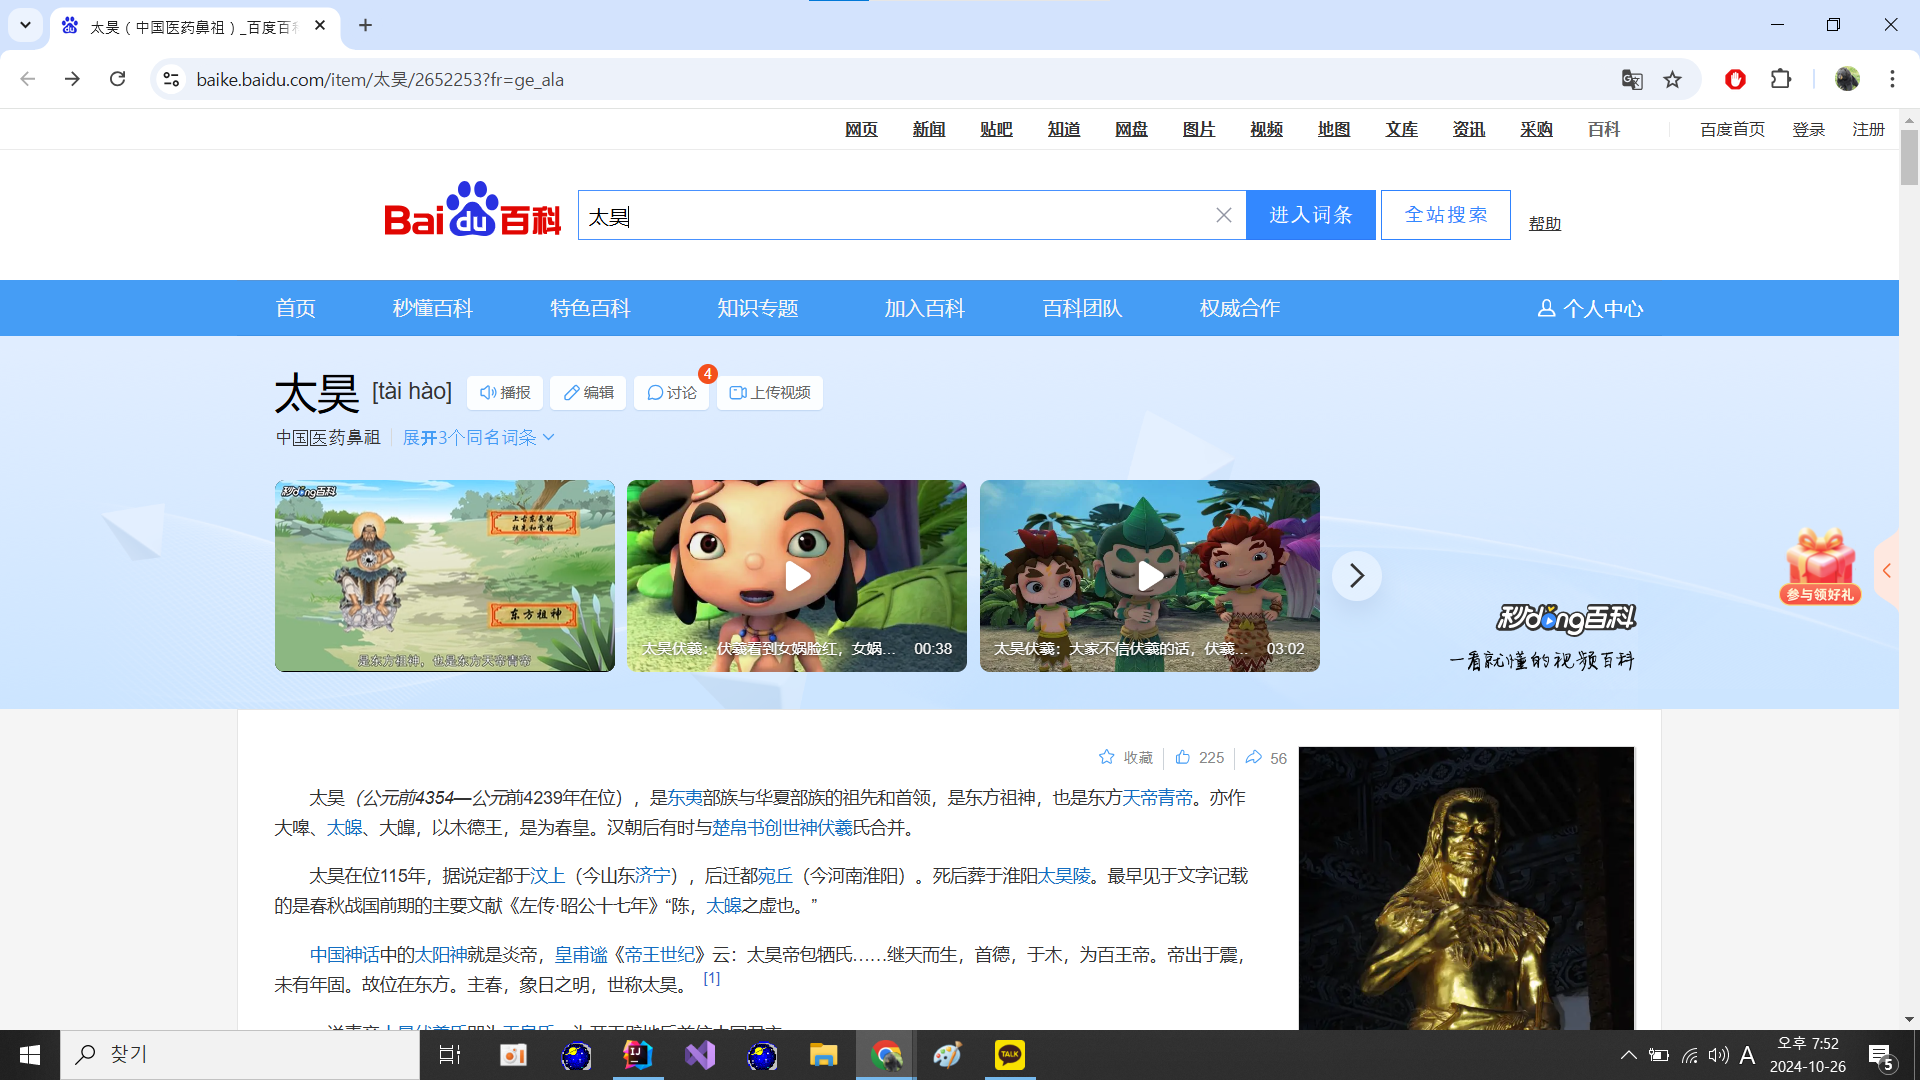
Task: Click the 注册 register link
Action: pos(1868,130)
